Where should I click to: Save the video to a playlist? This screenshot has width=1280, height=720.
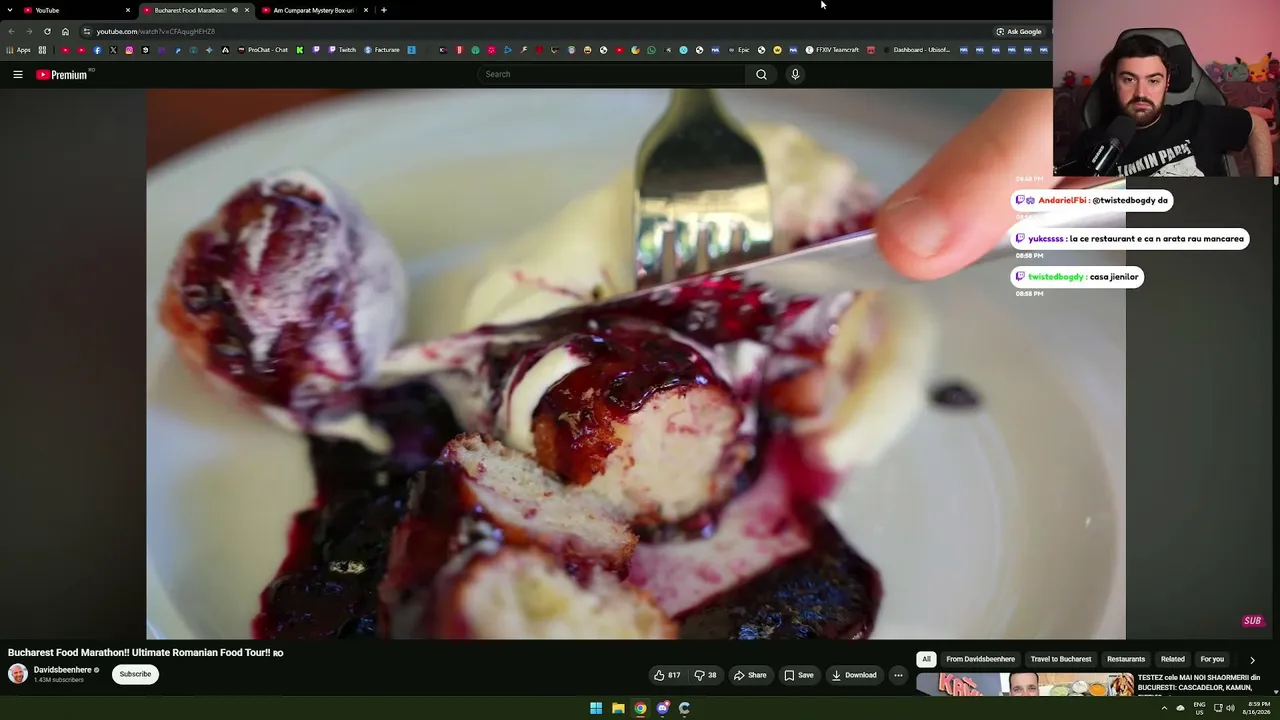(799, 675)
